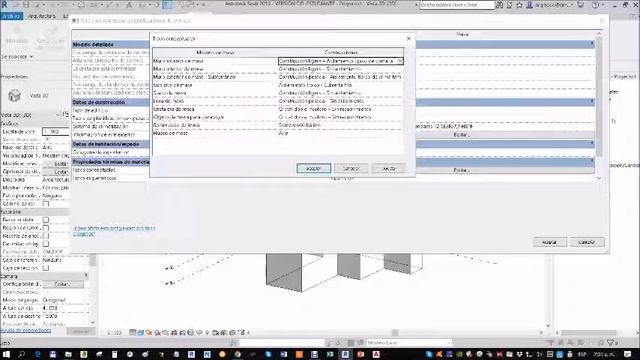Click the Revit application logo

[x=5, y=4]
